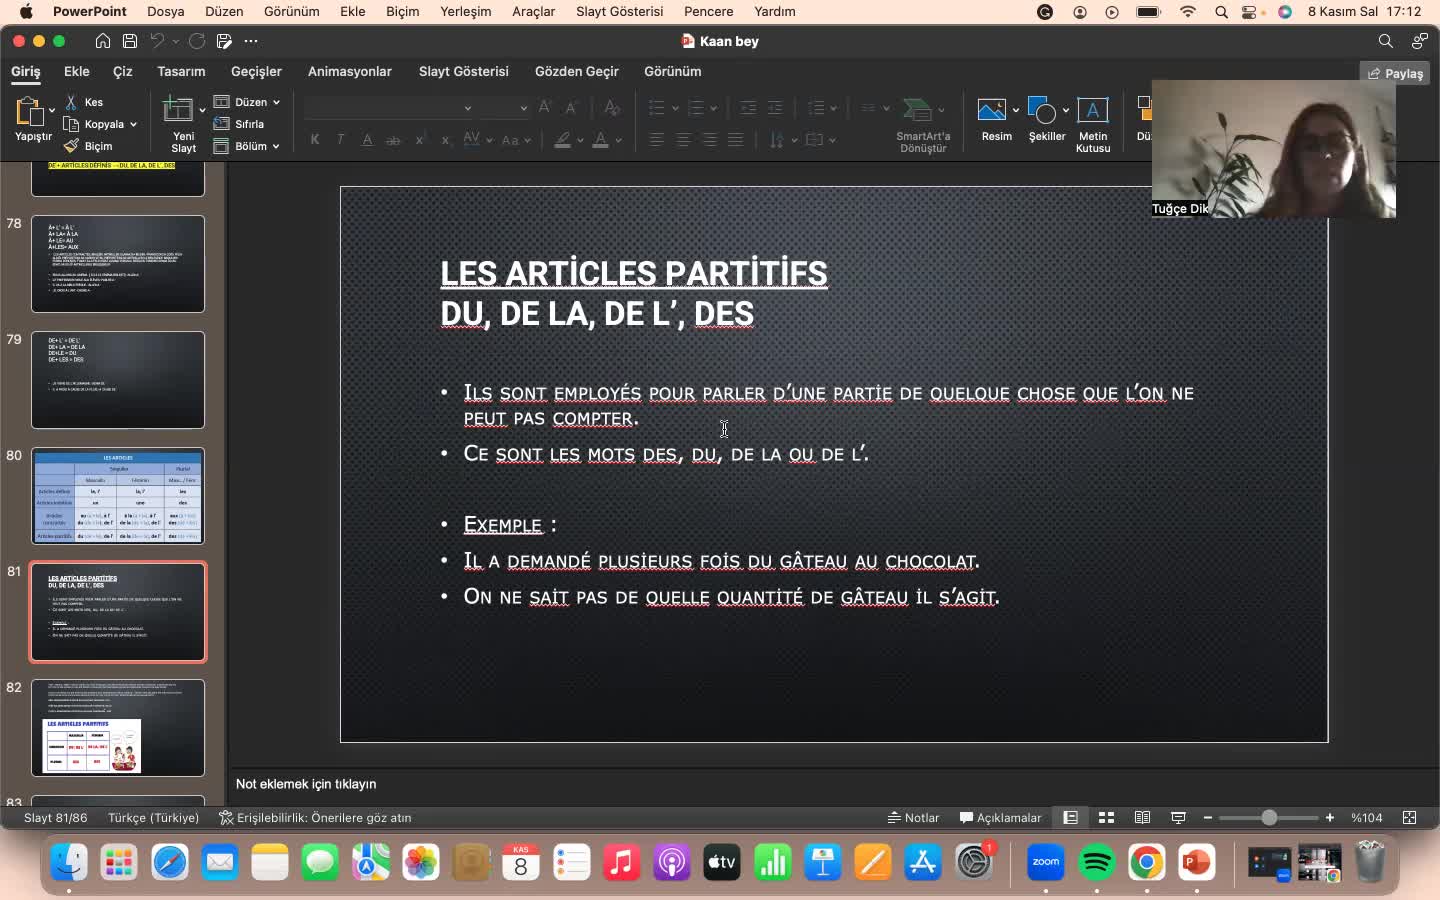Screen dimensions: 1440x900
Task: Open Google Chrome from the Dock
Action: [1147, 862]
